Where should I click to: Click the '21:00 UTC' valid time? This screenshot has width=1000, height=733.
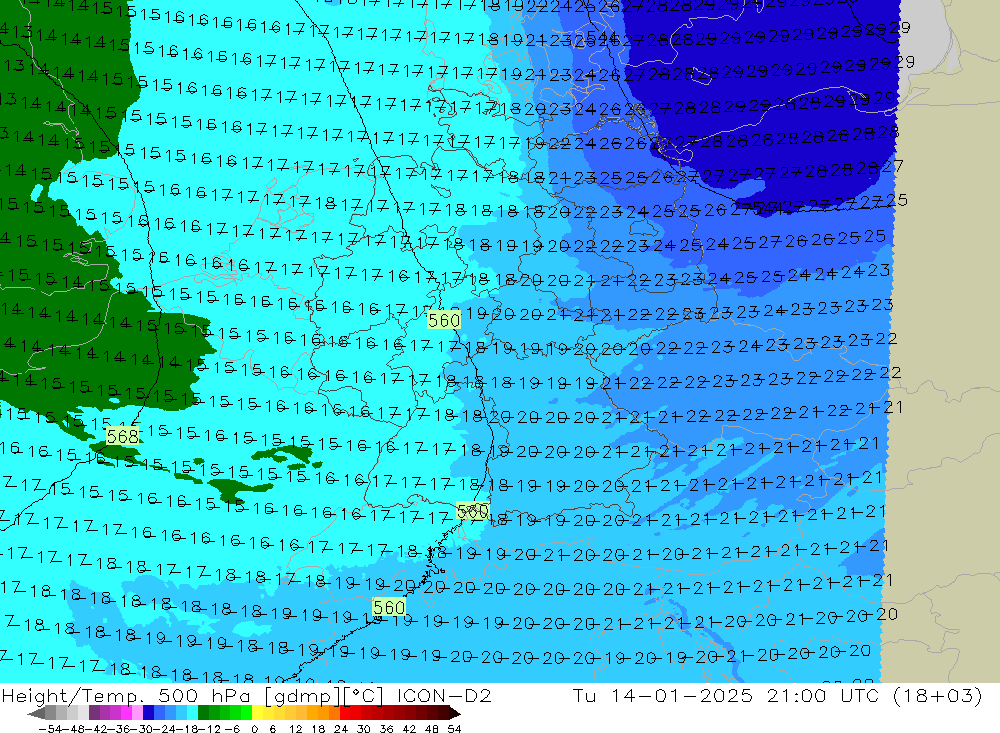(x=823, y=695)
